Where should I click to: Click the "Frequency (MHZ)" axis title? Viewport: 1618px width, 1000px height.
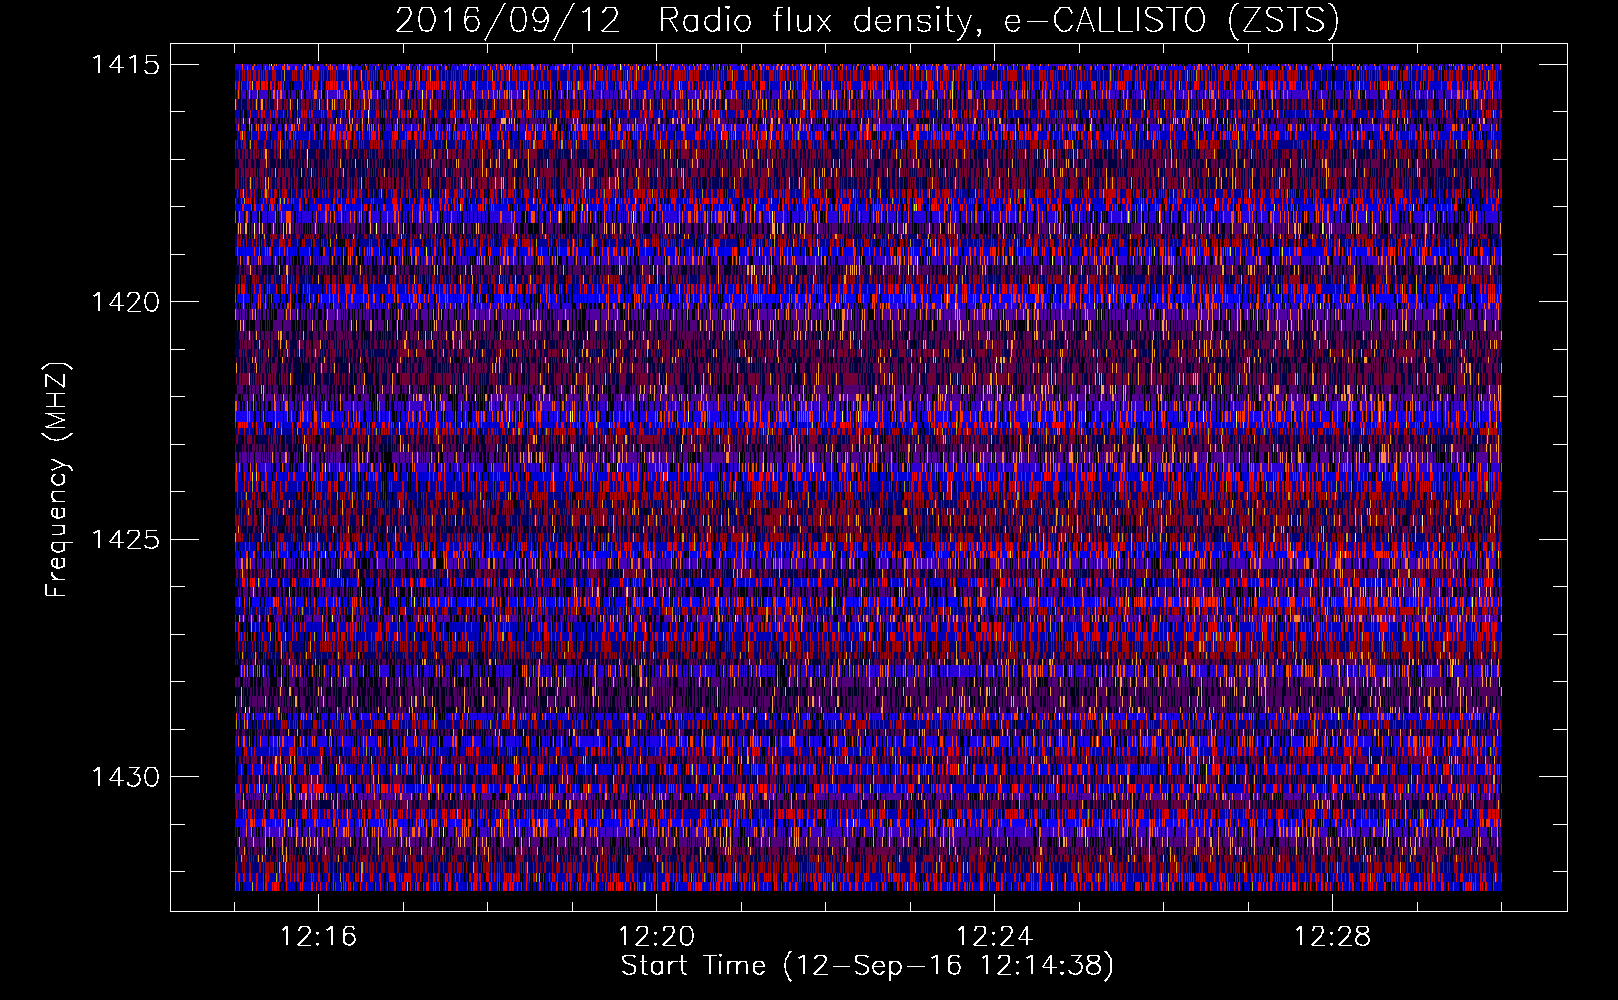57,480
